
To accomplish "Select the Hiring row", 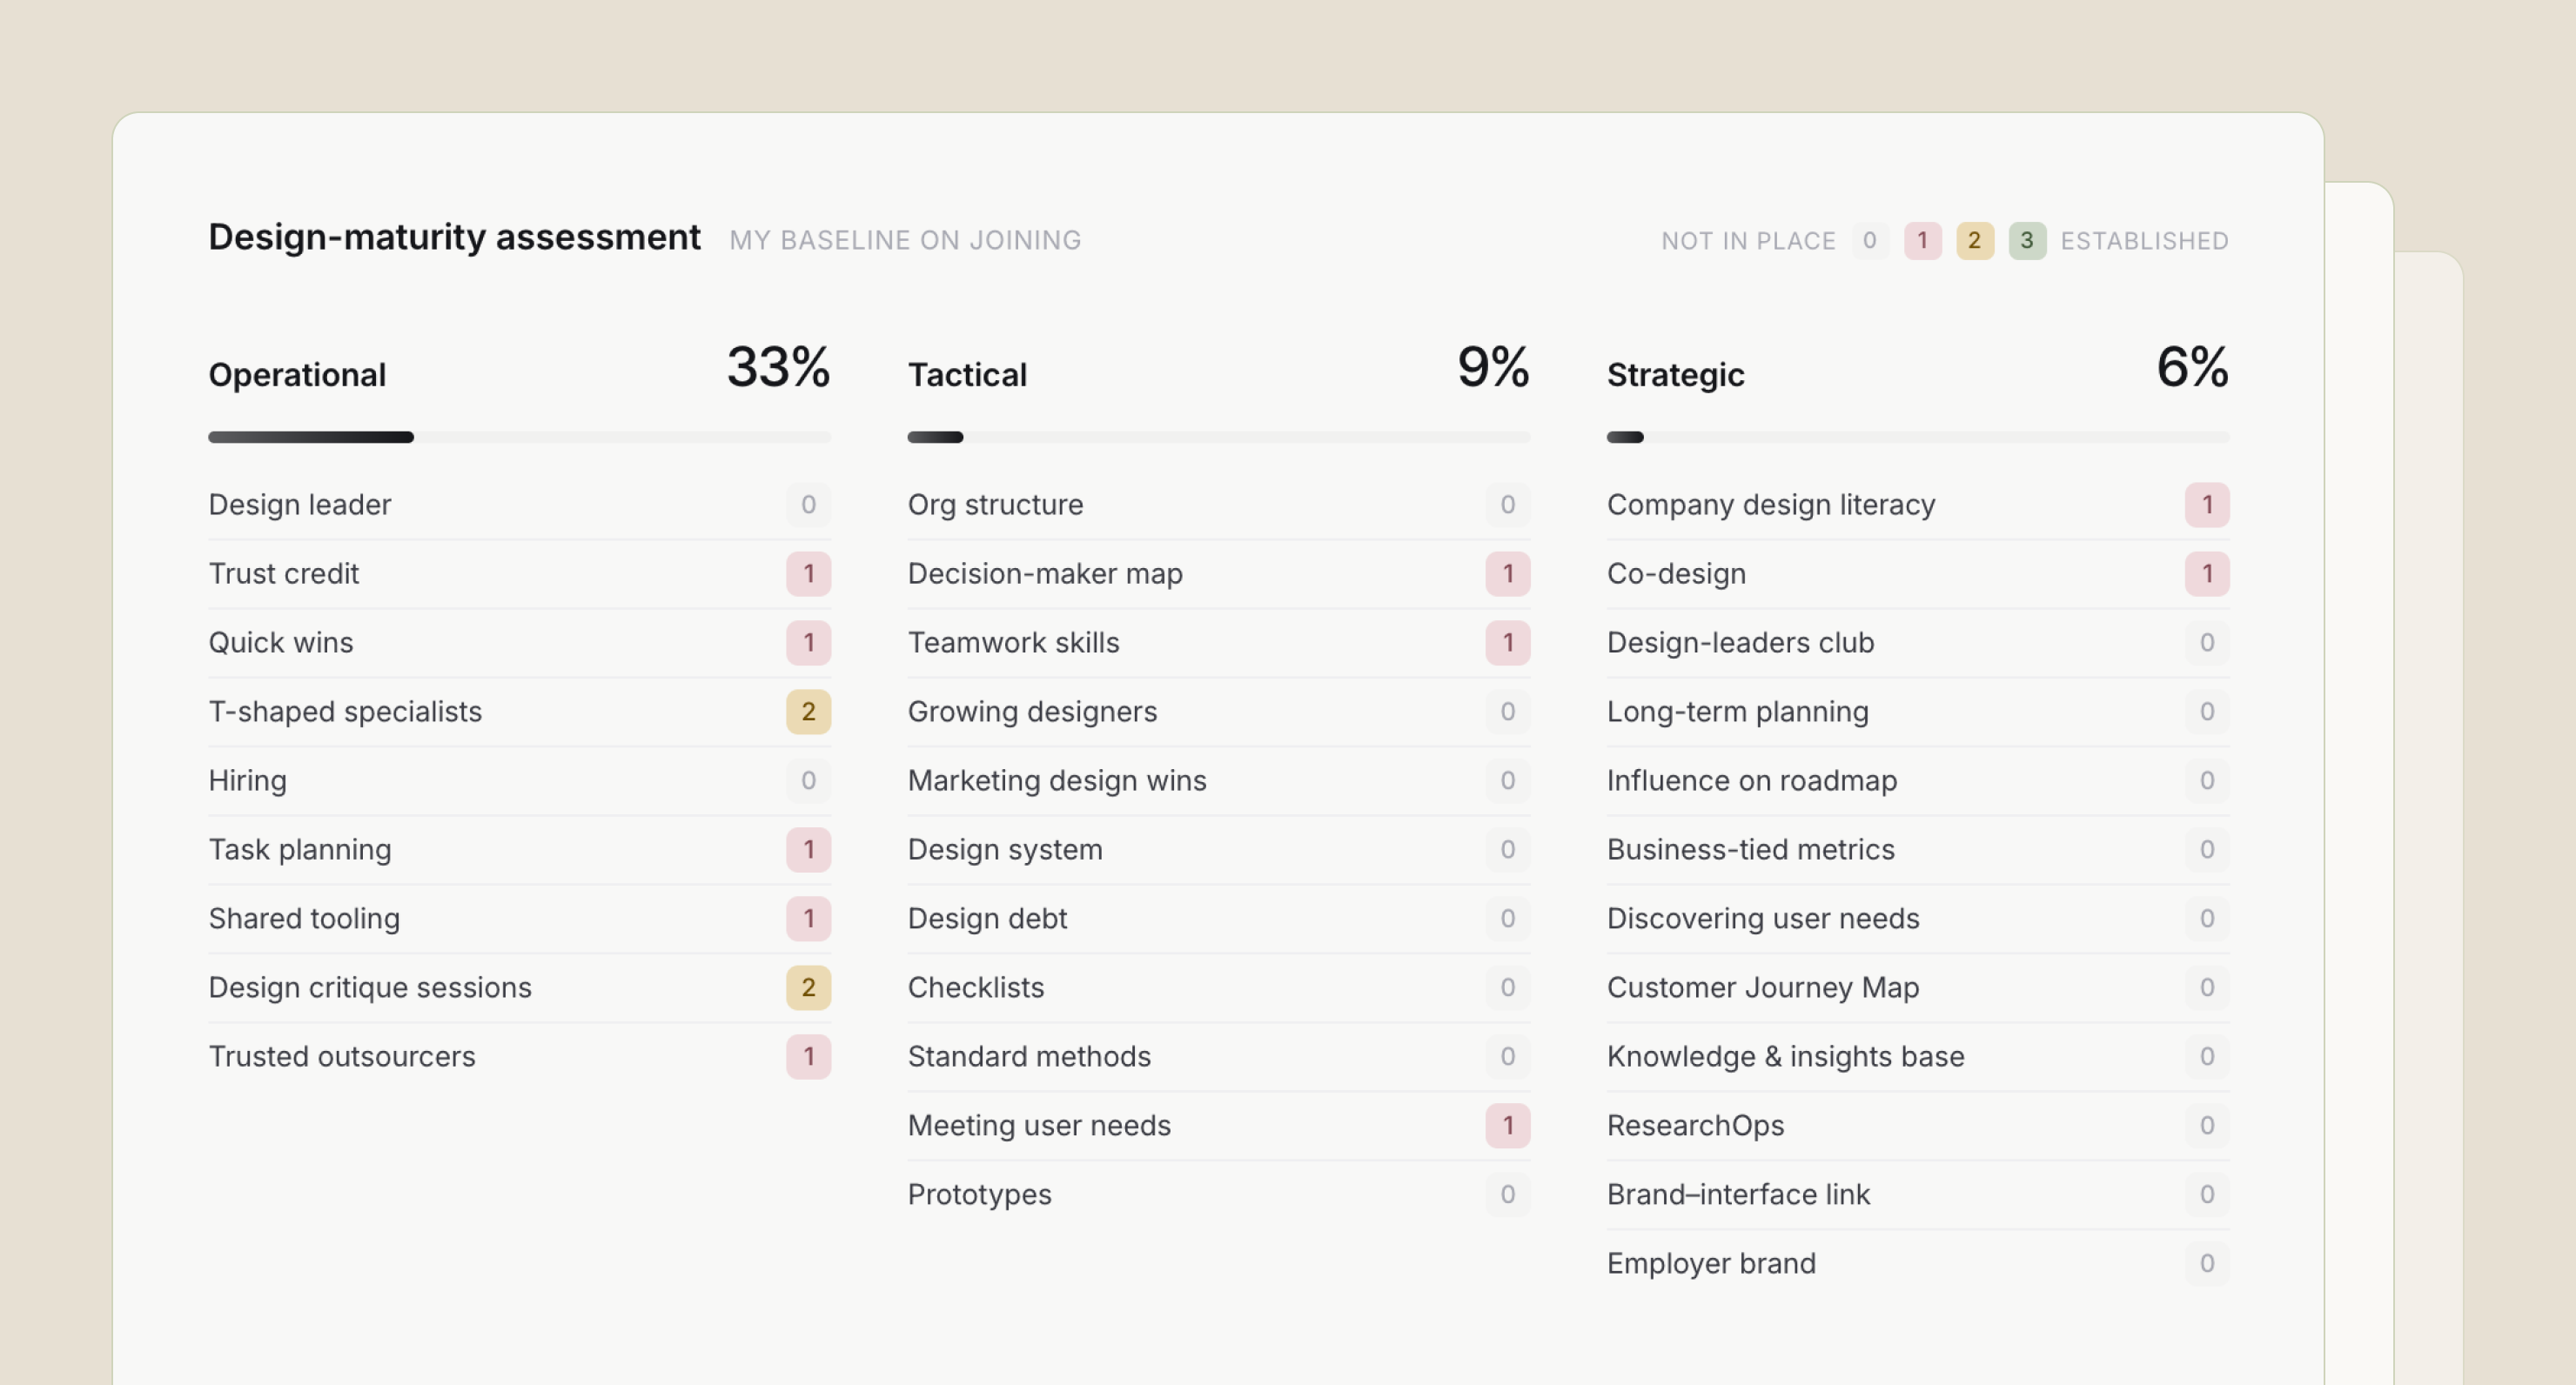I will click(x=519, y=781).
